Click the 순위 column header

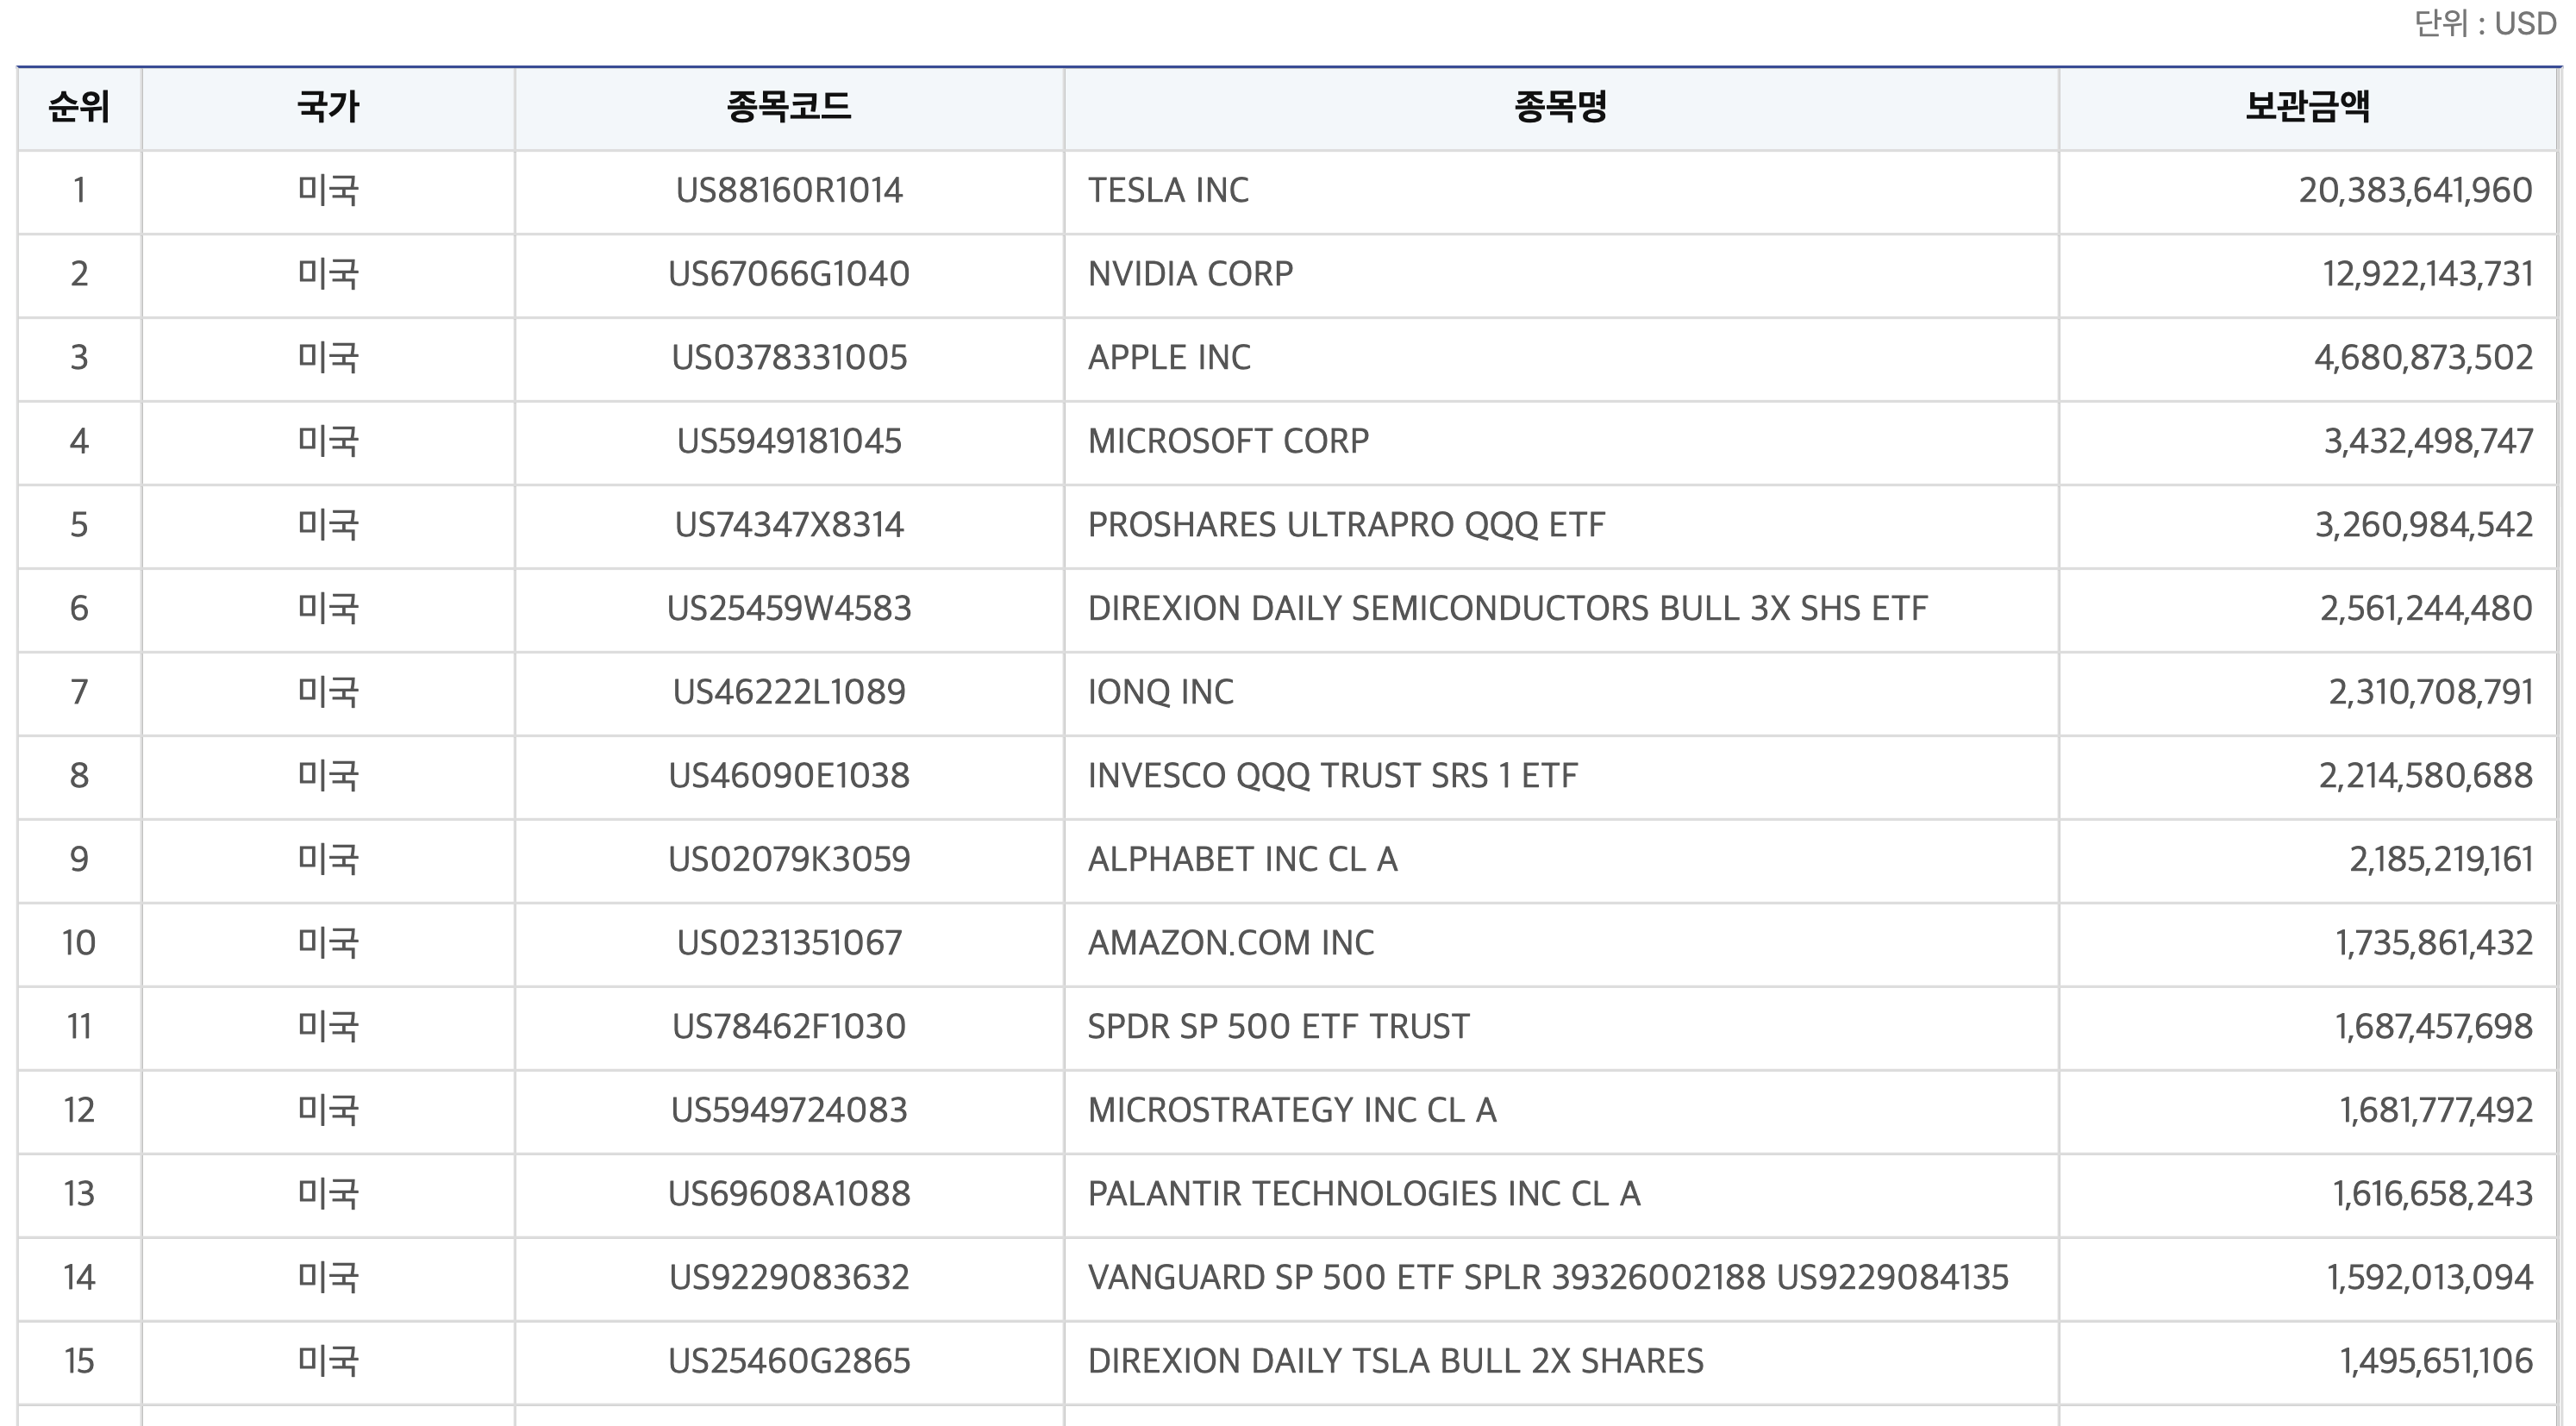point(79,107)
